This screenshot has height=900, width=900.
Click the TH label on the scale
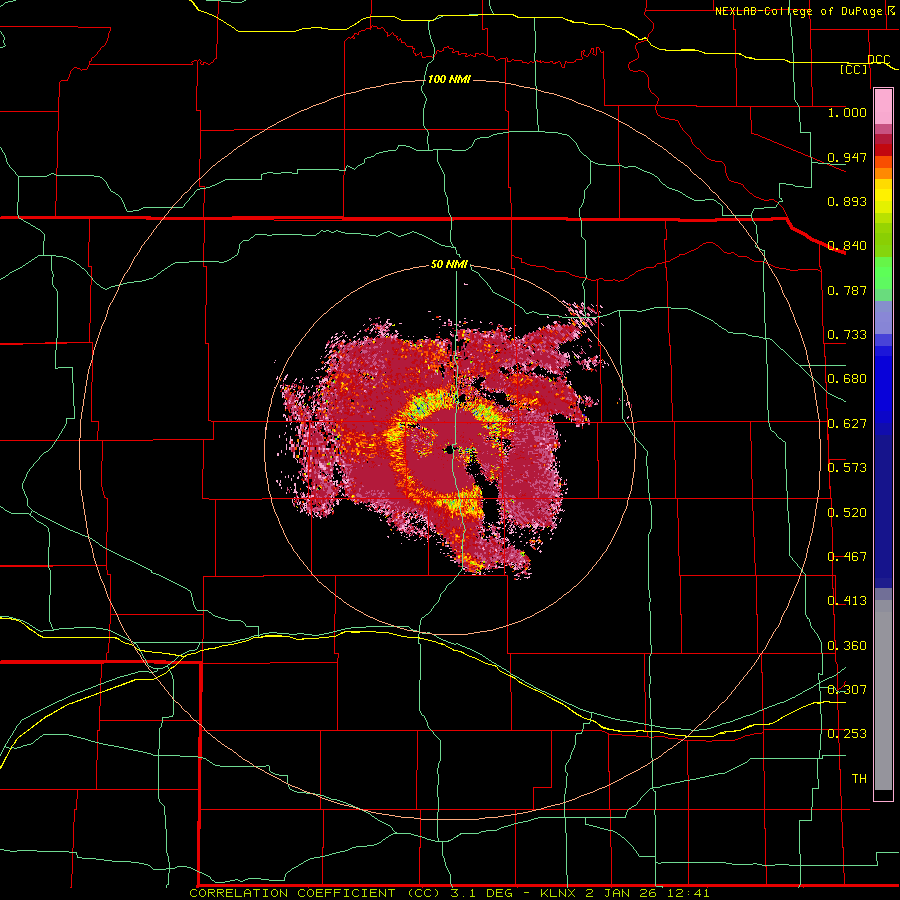point(859,779)
